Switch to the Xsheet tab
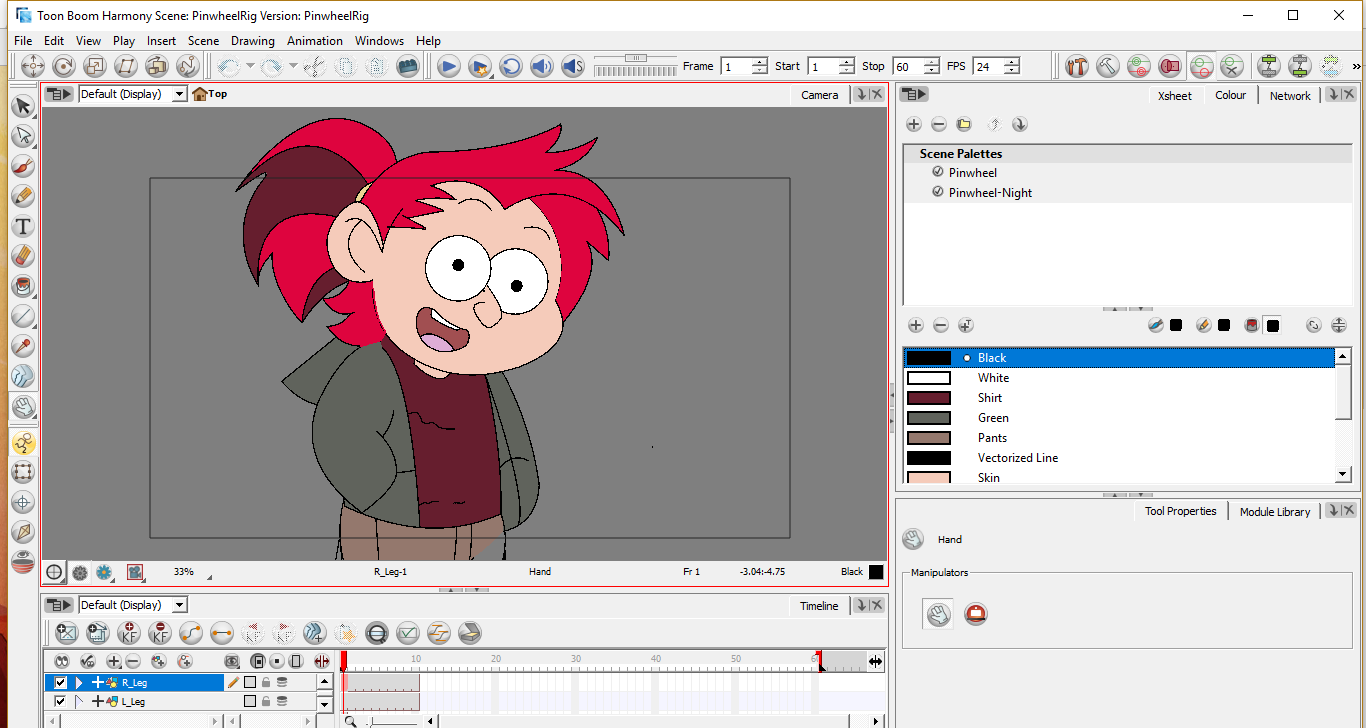This screenshot has width=1366, height=728. click(x=1175, y=95)
